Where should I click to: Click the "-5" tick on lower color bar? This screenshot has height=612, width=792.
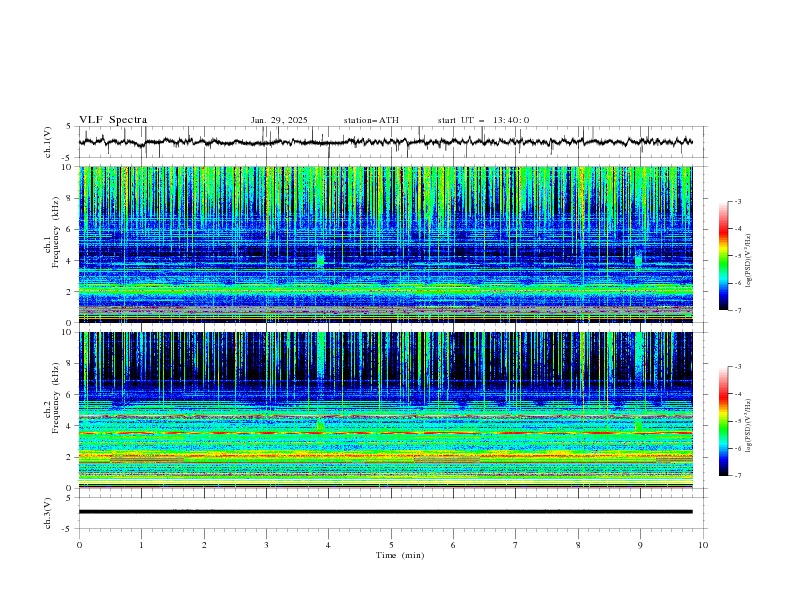point(738,421)
